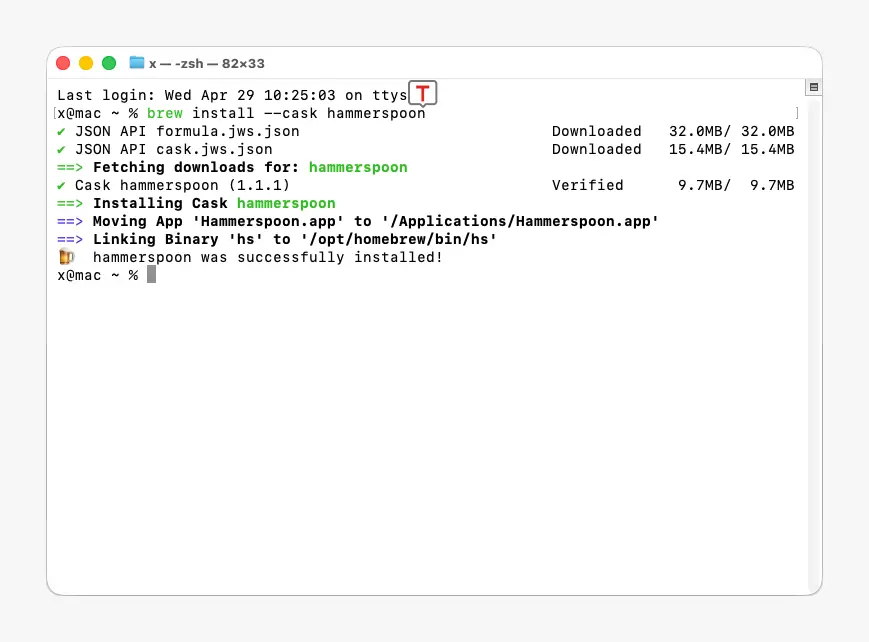Click green checkmark beside Cask hammerspoon
This screenshot has width=869, height=642.
point(62,185)
